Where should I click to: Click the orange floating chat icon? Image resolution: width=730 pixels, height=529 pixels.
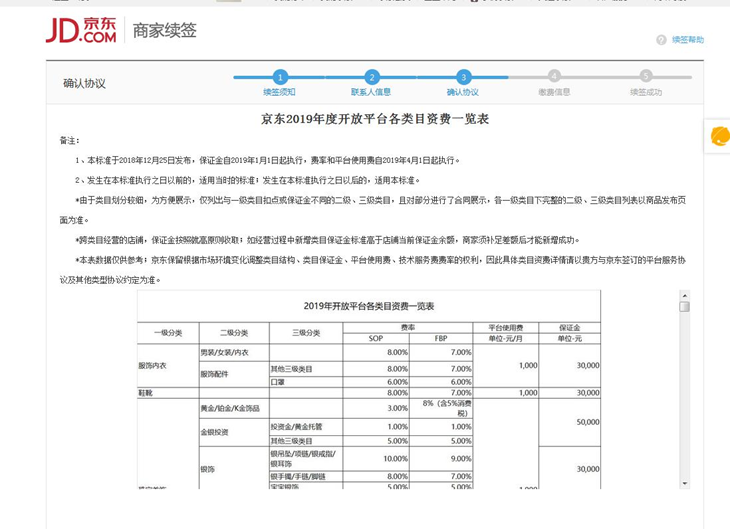[x=720, y=136]
